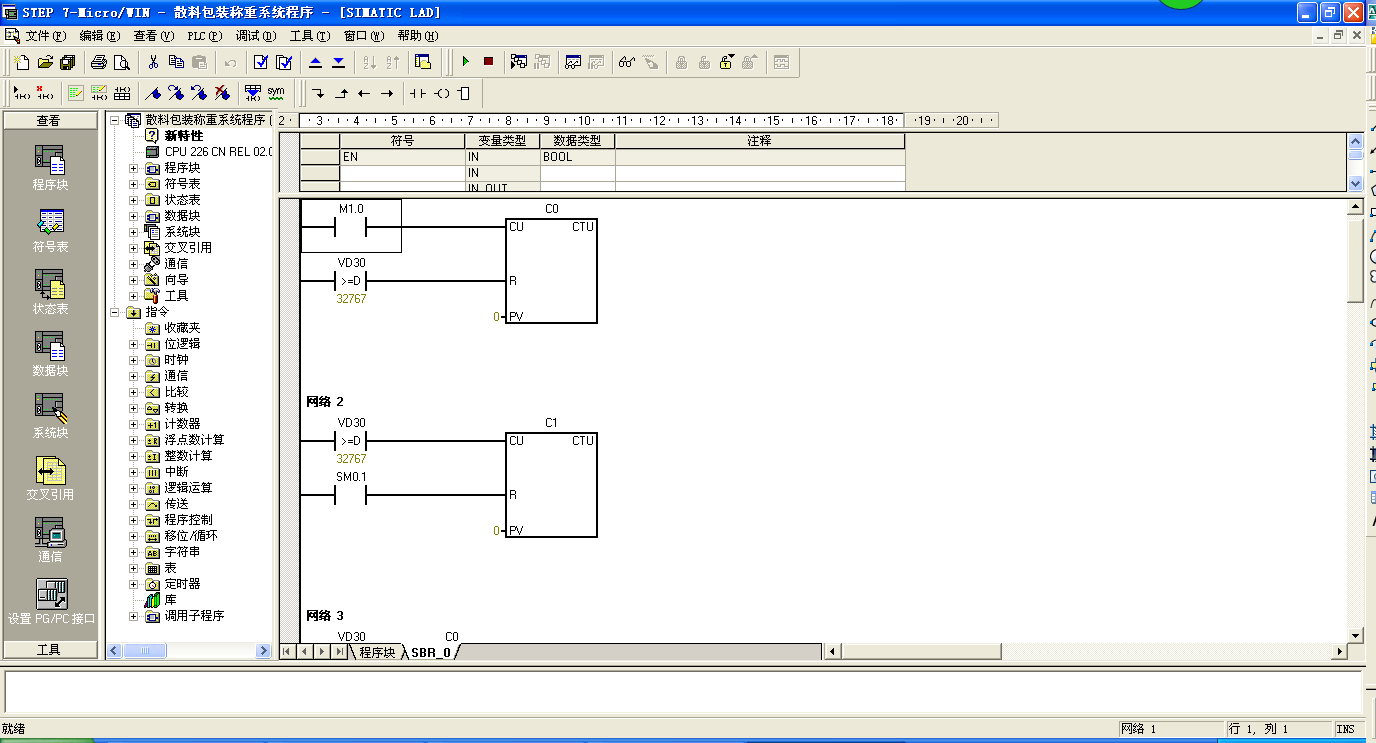Click the sym symbol table icon

tap(276, 93)
